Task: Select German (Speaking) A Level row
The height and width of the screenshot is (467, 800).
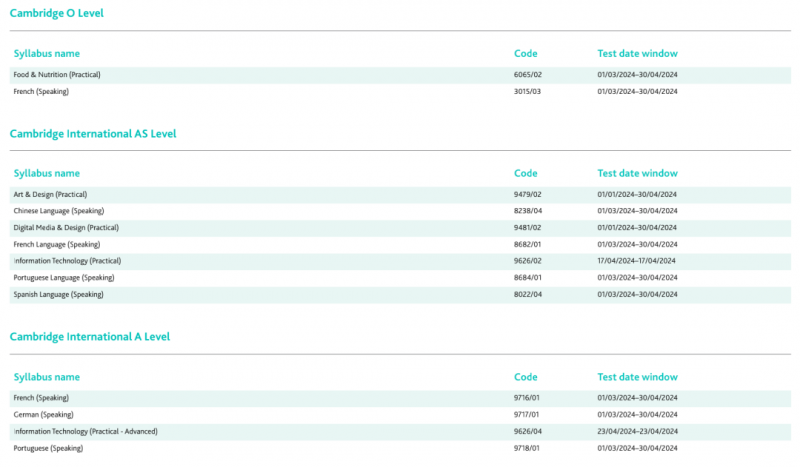Action: [x=400, y=415]
